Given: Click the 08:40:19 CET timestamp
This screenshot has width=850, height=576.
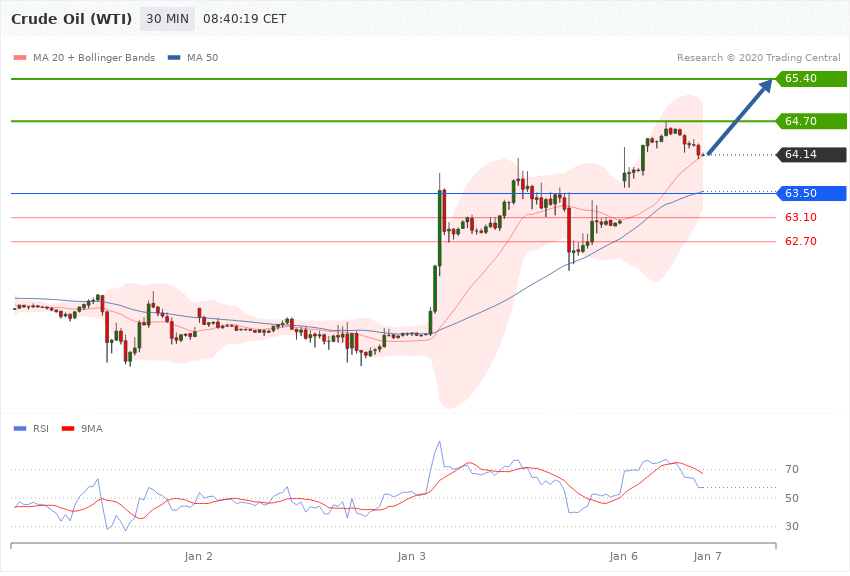Looking at the screenshot, I should (x=244, y=19).
